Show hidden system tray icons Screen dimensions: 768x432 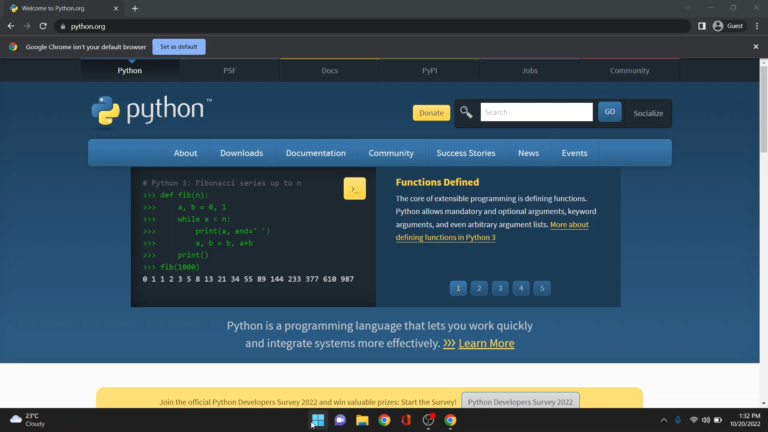(662, 420)
